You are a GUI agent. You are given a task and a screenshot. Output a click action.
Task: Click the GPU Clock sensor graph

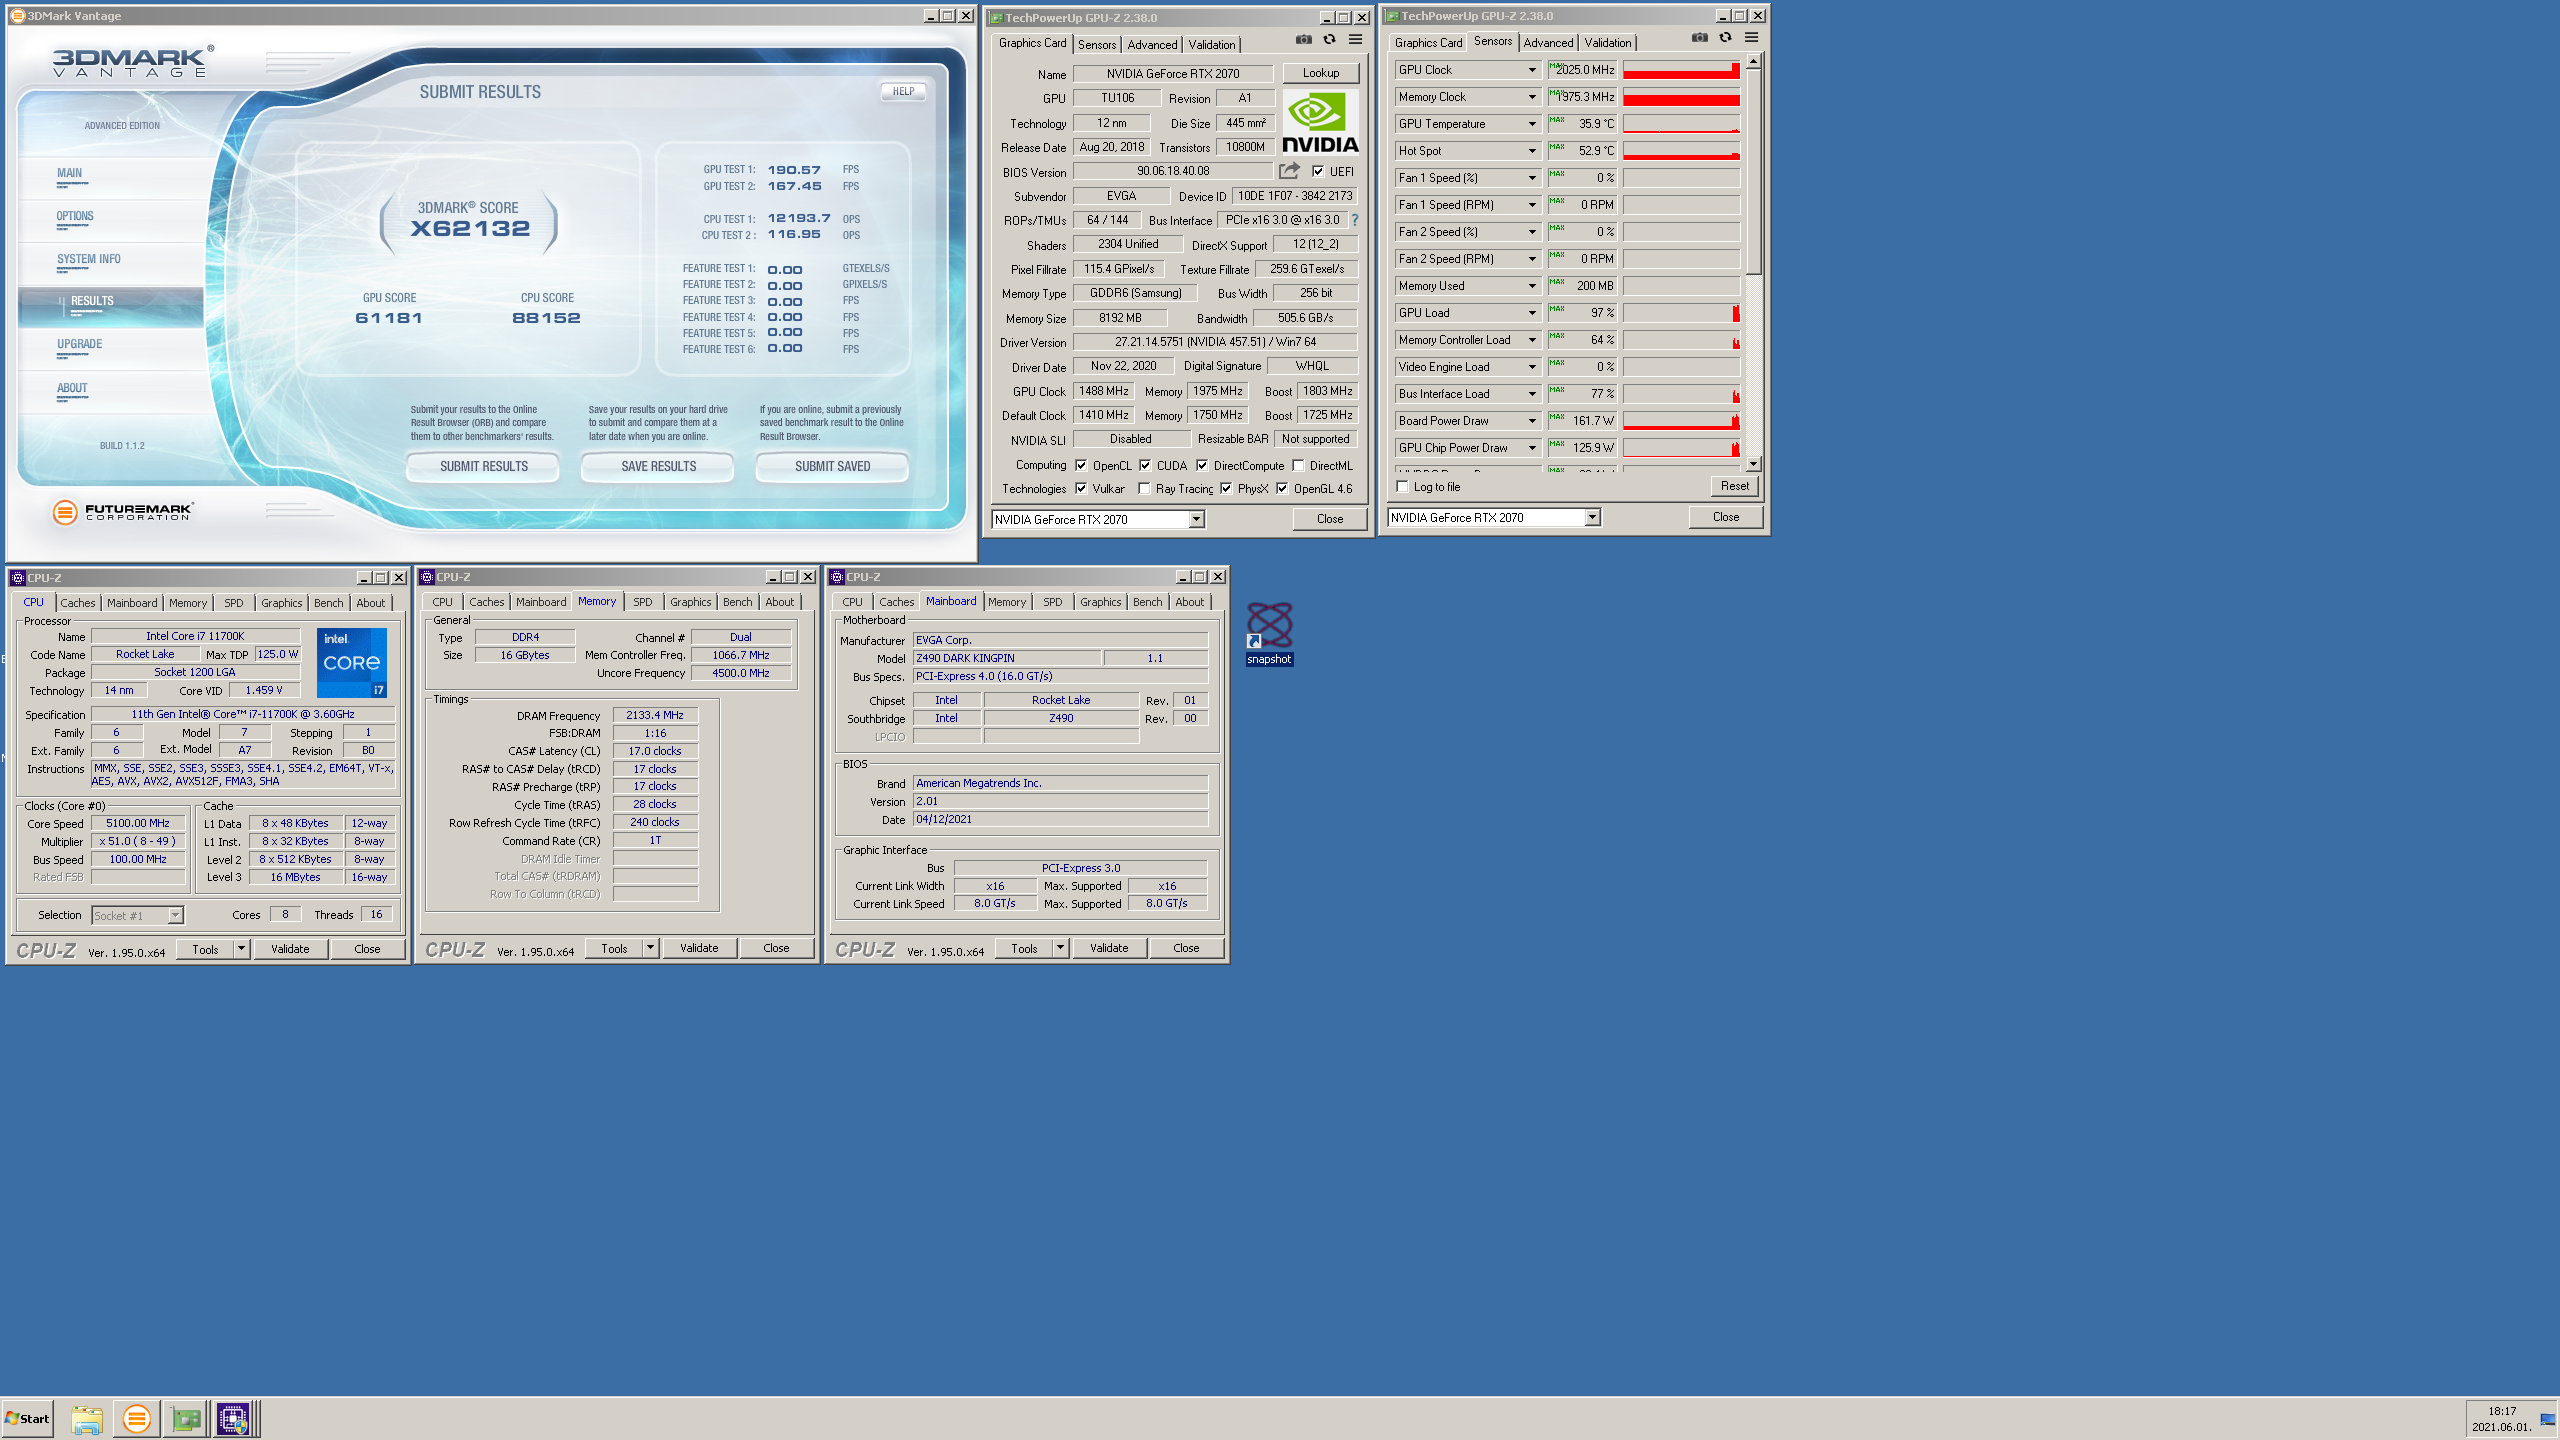coord(1681,70)
